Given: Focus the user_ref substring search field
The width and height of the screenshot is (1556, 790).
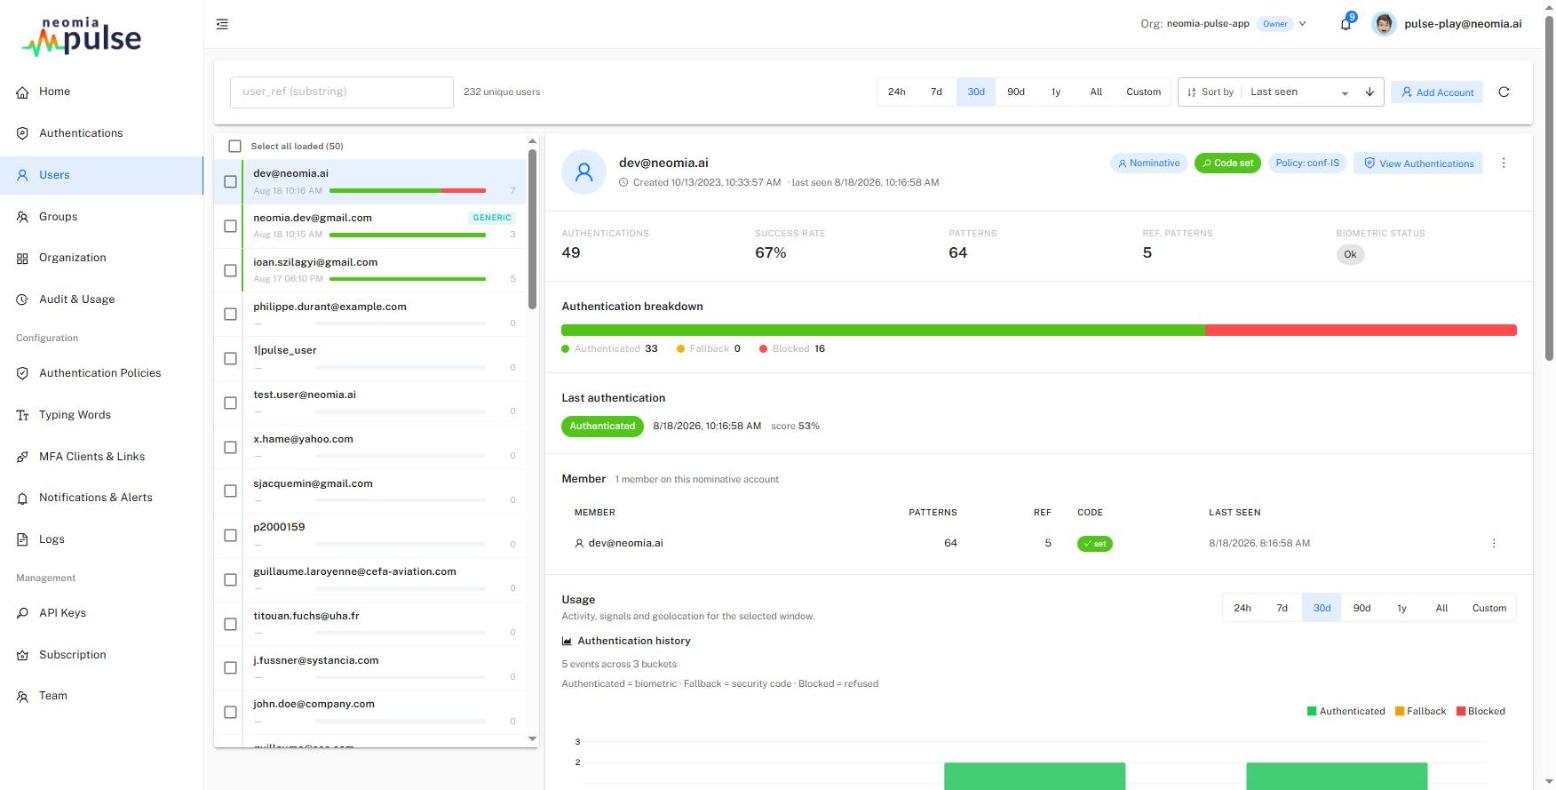Looking at the screenshot, I should point(341,92).
